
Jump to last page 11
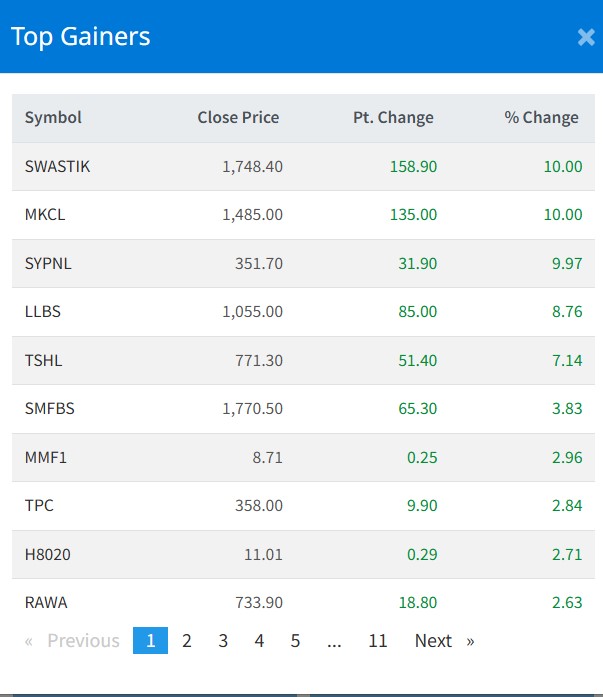pyautogui.click(x=377, y=641)
